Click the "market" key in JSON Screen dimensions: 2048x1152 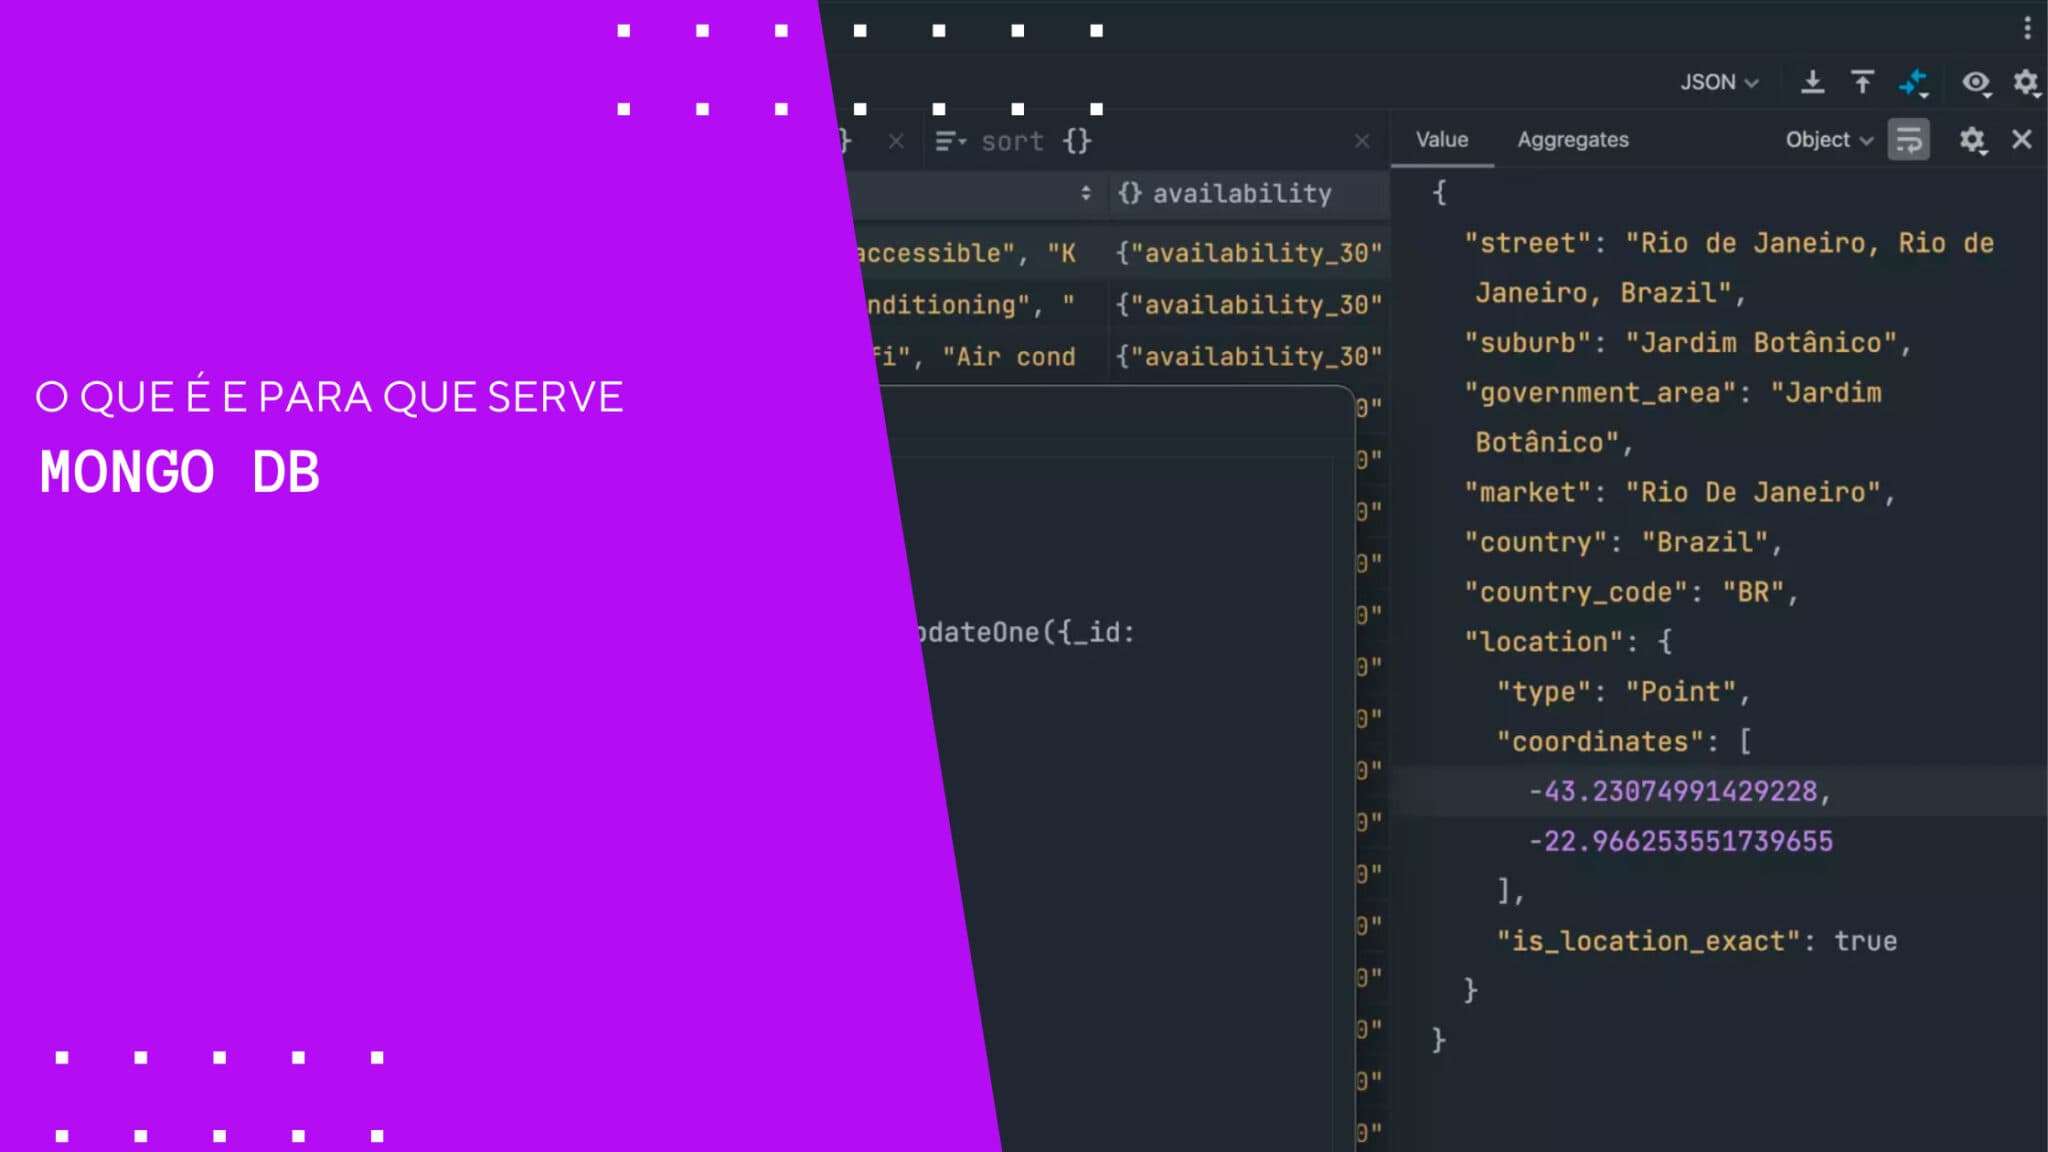click(x=1527, y=493)
